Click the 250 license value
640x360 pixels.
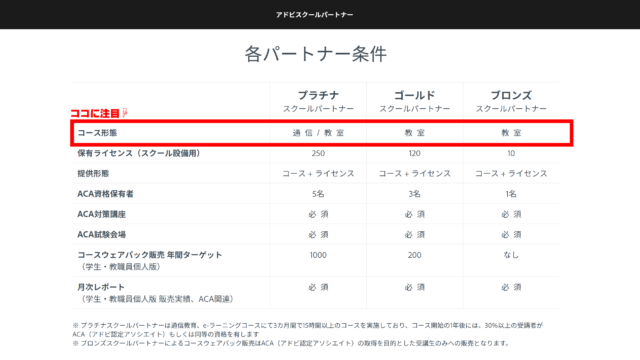318,153
